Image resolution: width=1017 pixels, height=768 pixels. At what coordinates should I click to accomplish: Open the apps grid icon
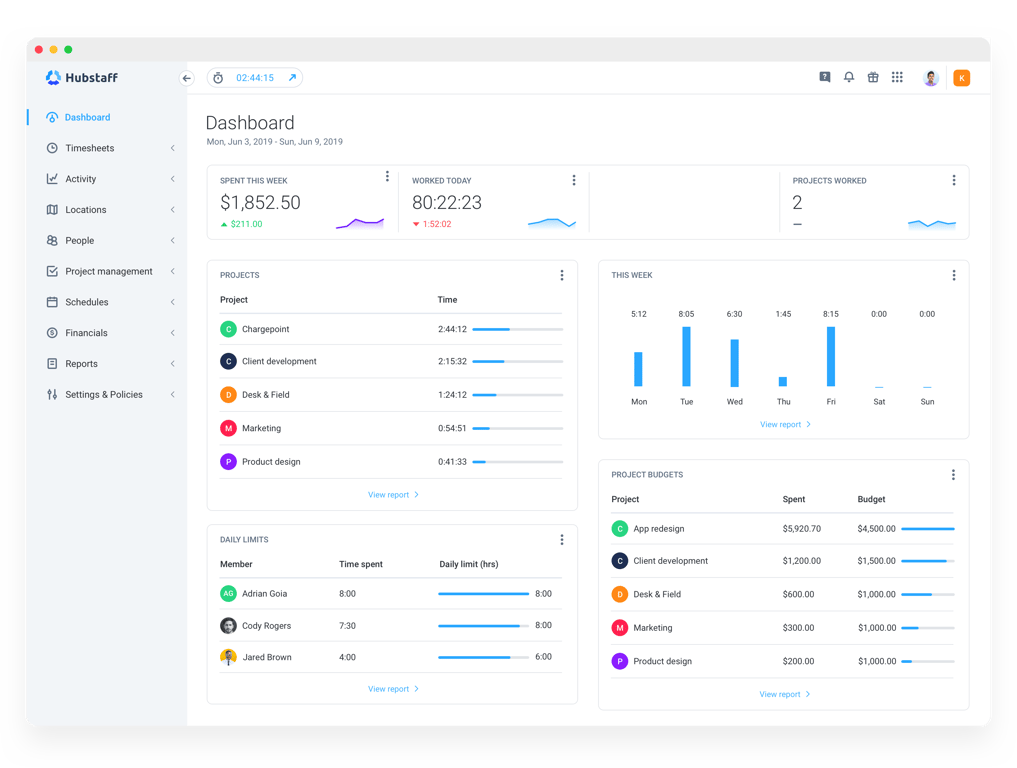tap(897, 77)
